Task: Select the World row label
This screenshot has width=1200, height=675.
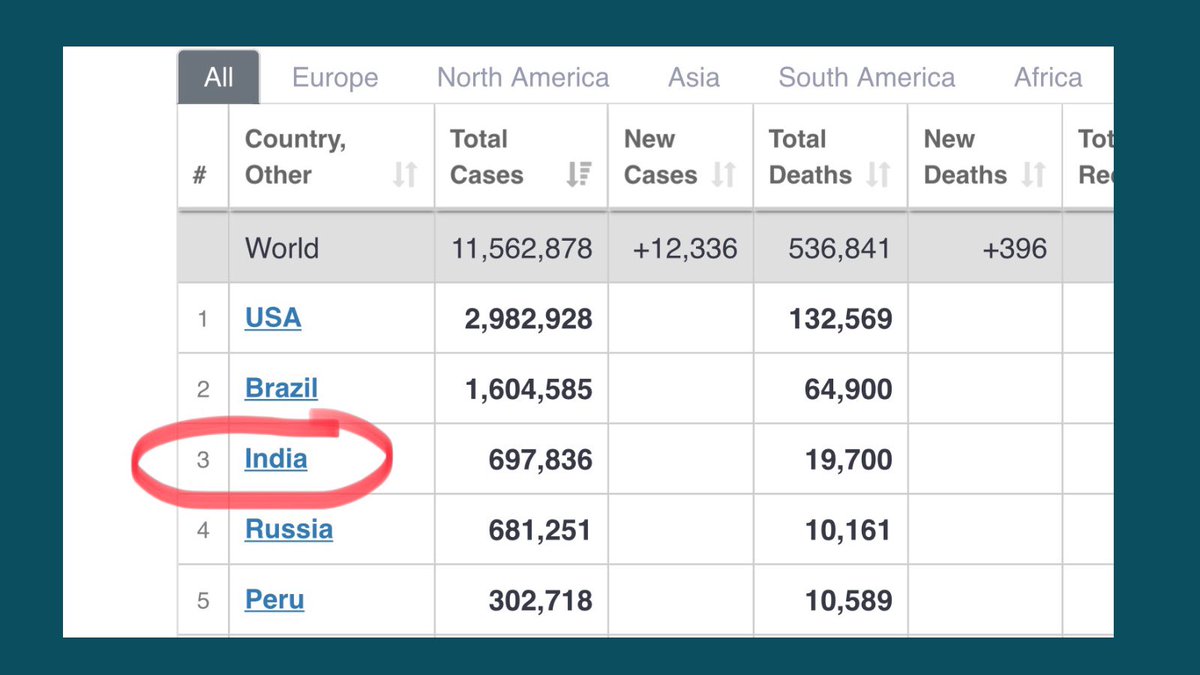Action: click(x=282, y=248)
